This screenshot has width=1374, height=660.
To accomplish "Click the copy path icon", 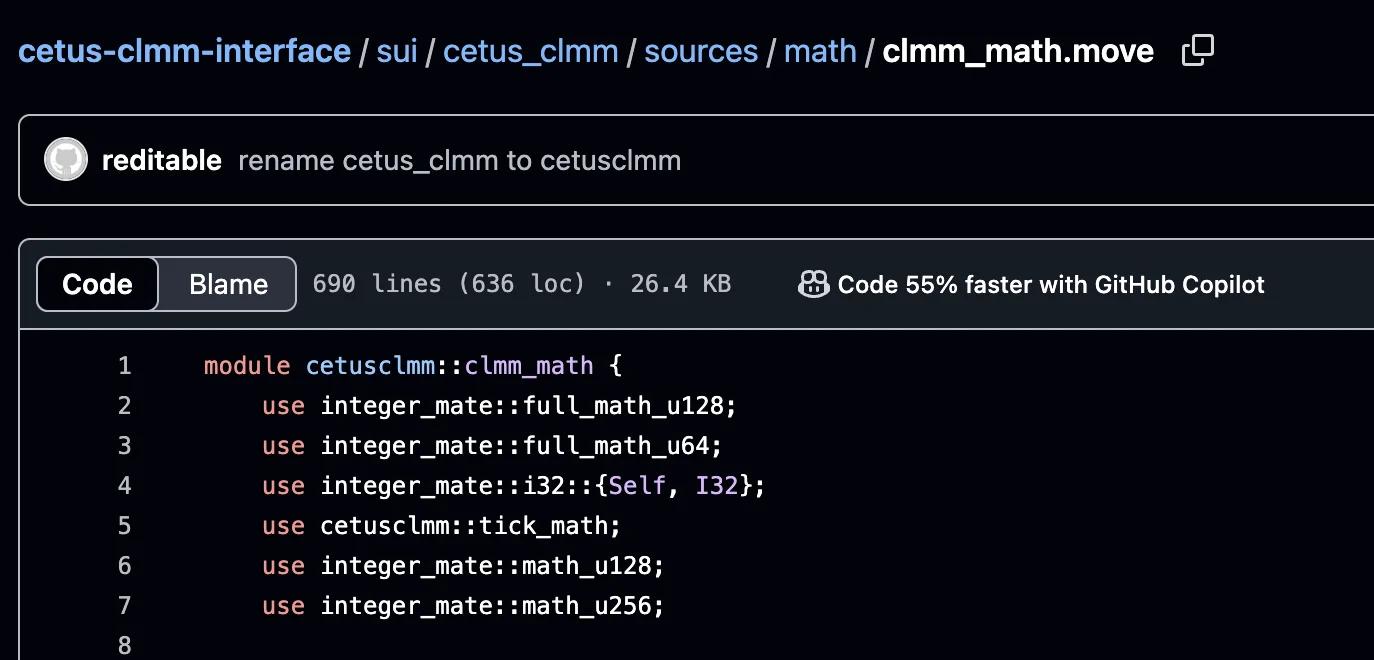I will (x=1197, y=51).
